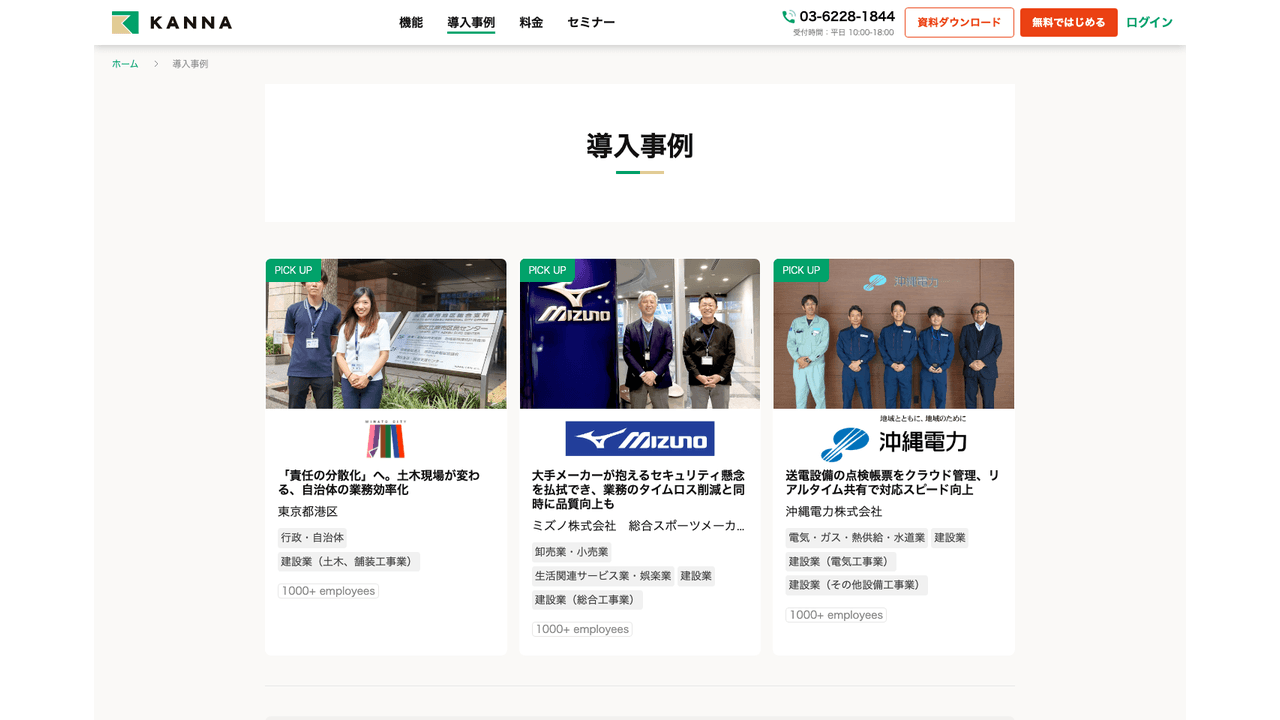Click the KANNA logo icon
The width and height of the screenshot is (1280, 720).
click(x=125, y=22)
